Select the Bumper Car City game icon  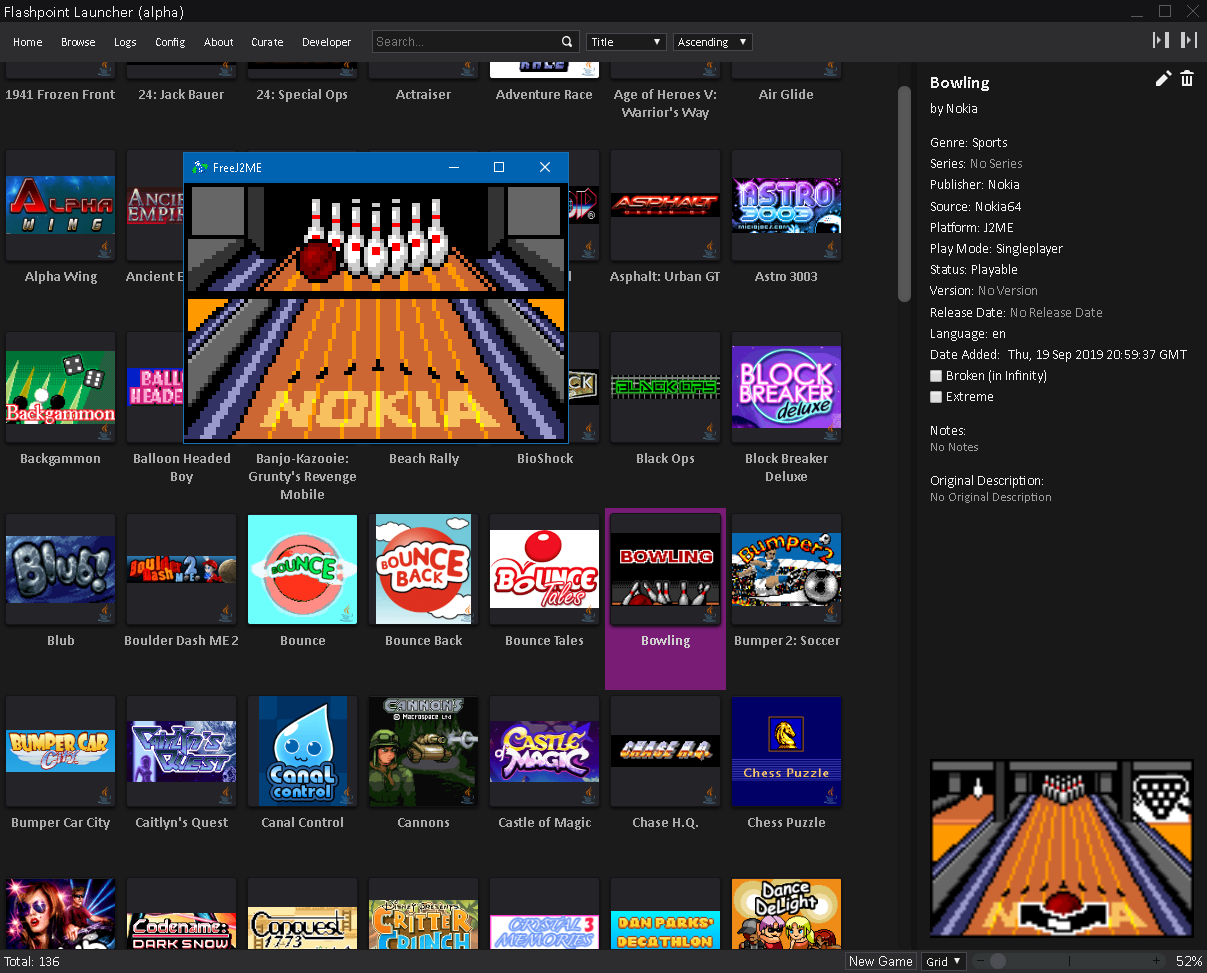pos(61,751)
